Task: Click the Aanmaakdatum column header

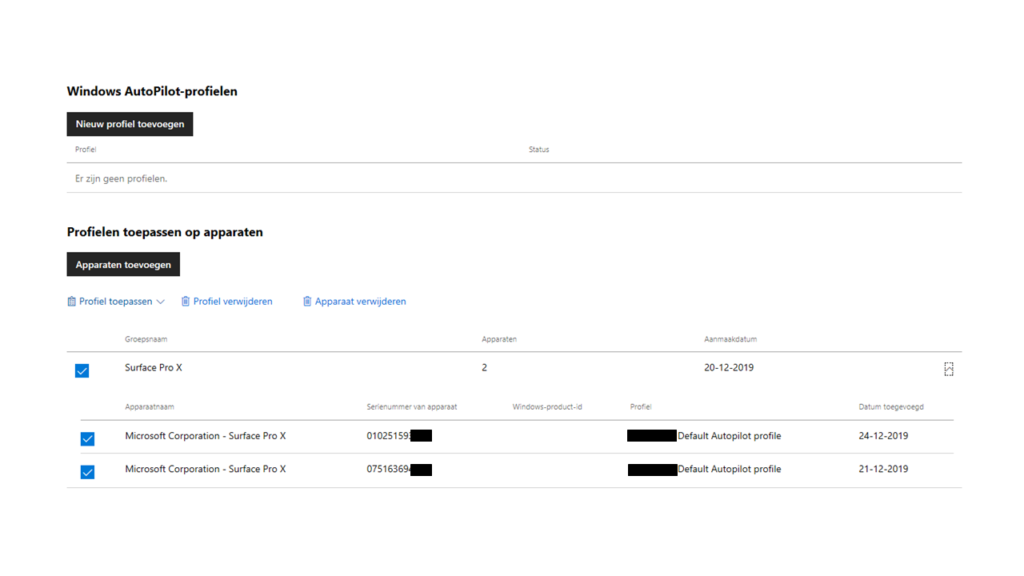Action: tap(730, 340)
